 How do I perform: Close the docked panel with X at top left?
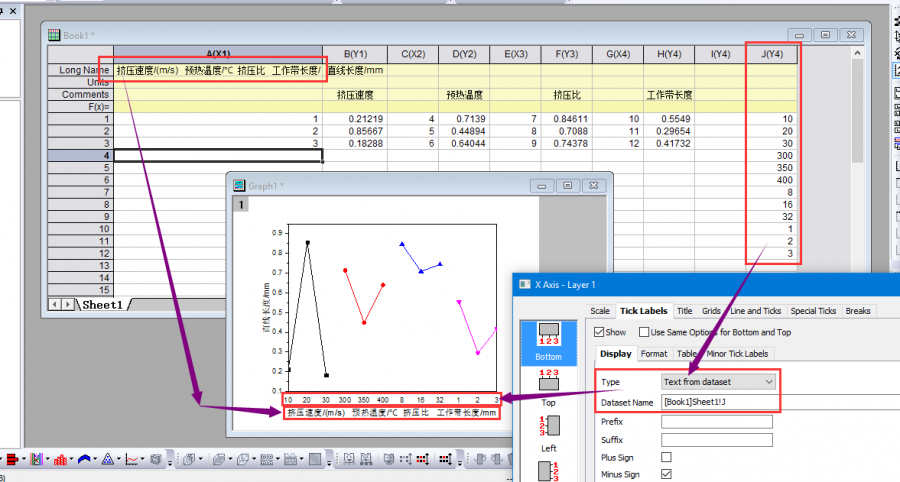pyautogui.click(x=13, y=11)
